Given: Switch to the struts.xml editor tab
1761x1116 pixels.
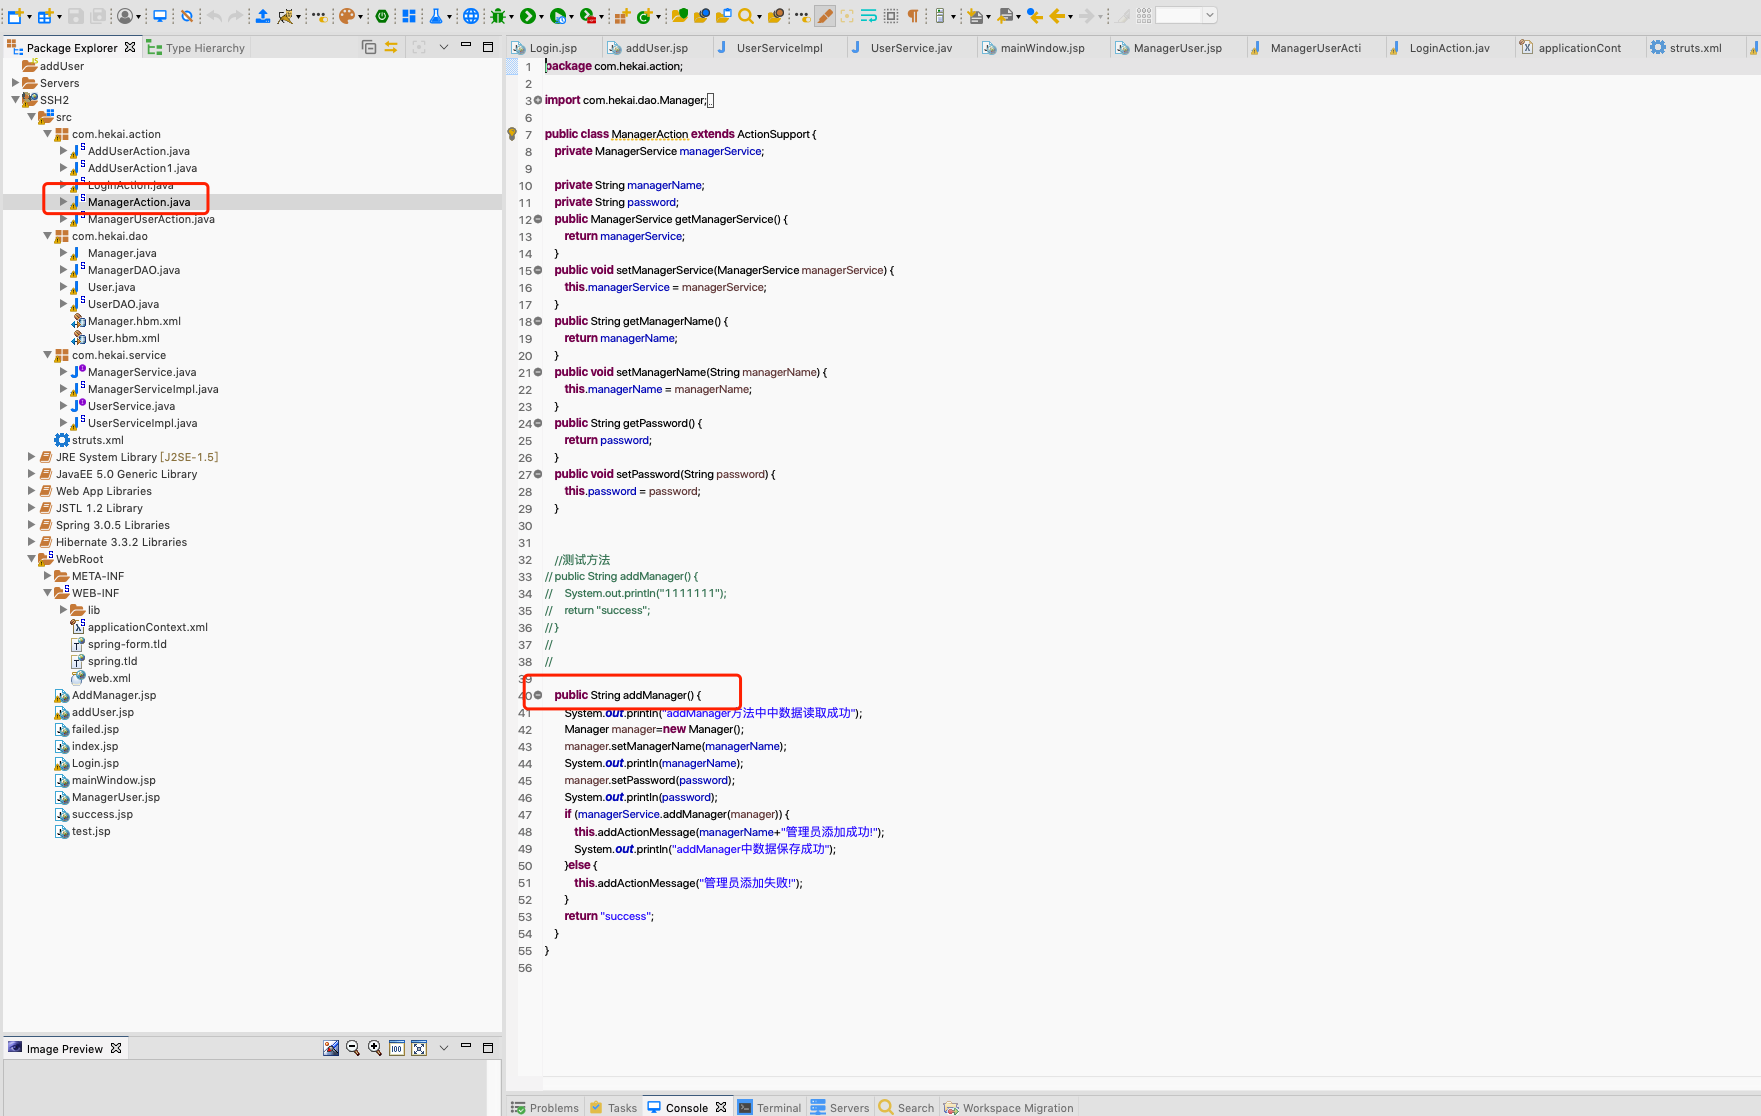Looking at the screenshot, I should [1695, 48].
